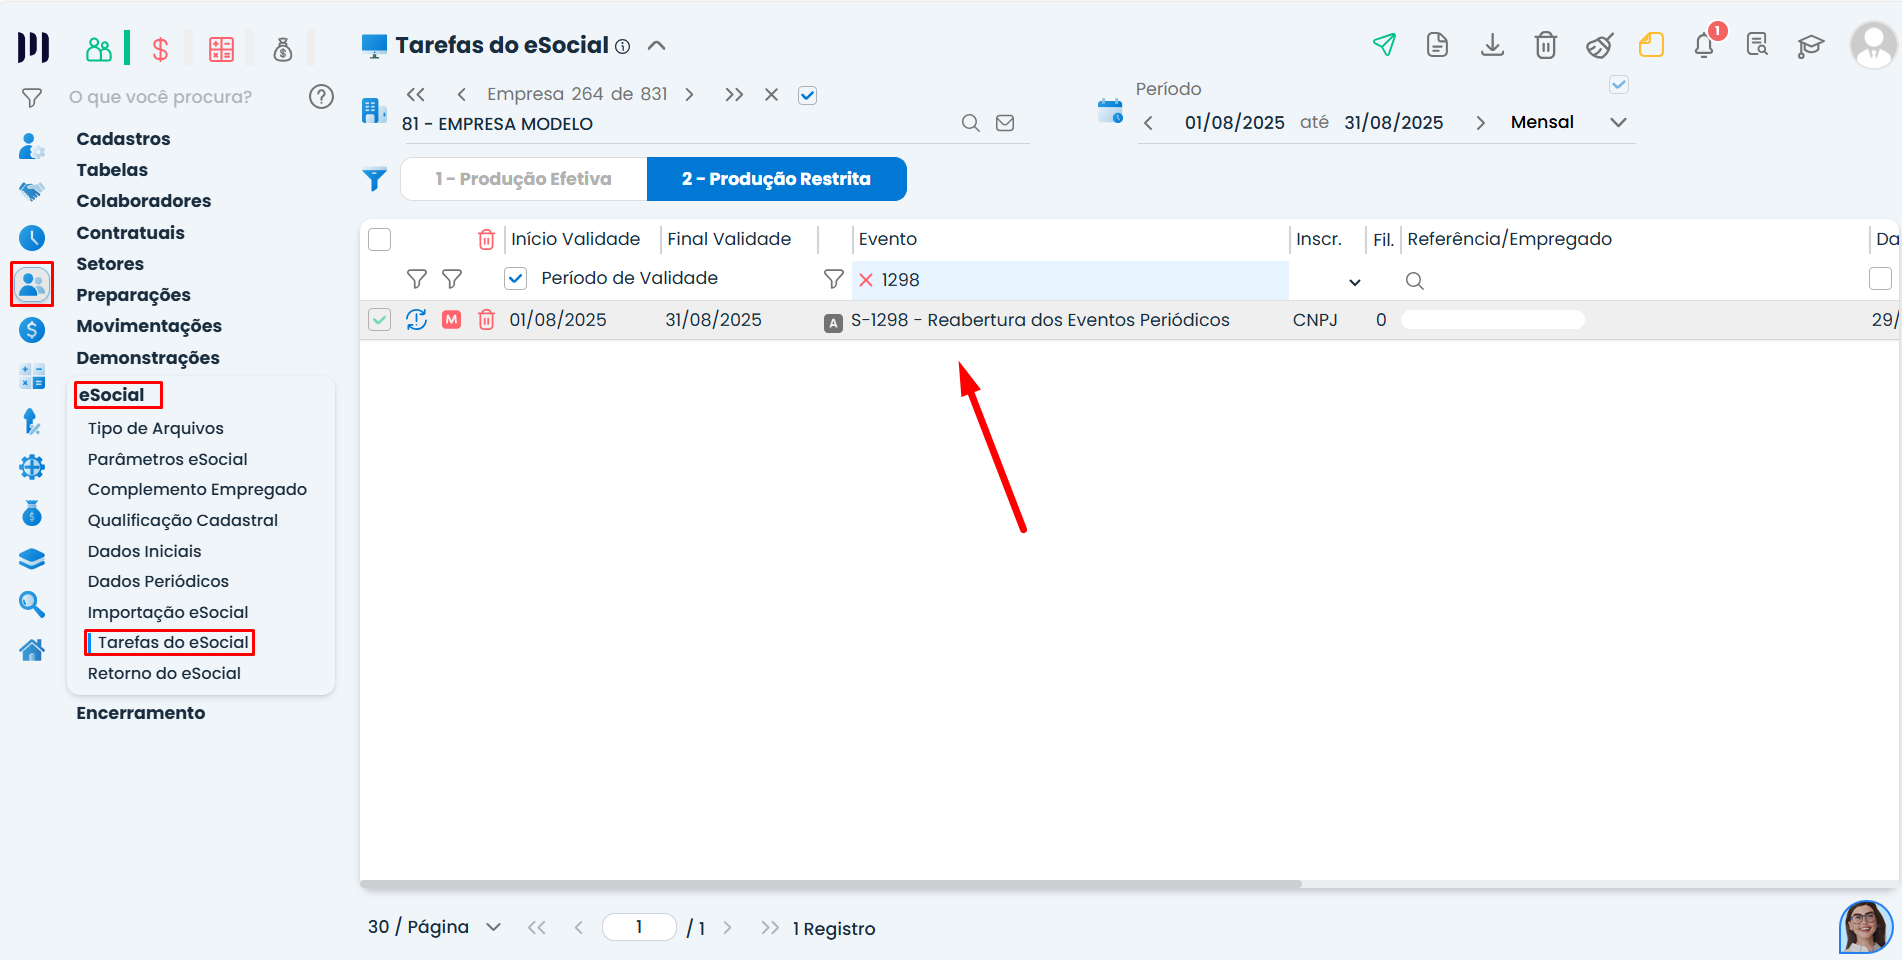Image resolution: width=1902 pixels, height=960 pixels.
Task: Click the O que você procura search field
Action: pyautogui.click(x=161, y=97)
